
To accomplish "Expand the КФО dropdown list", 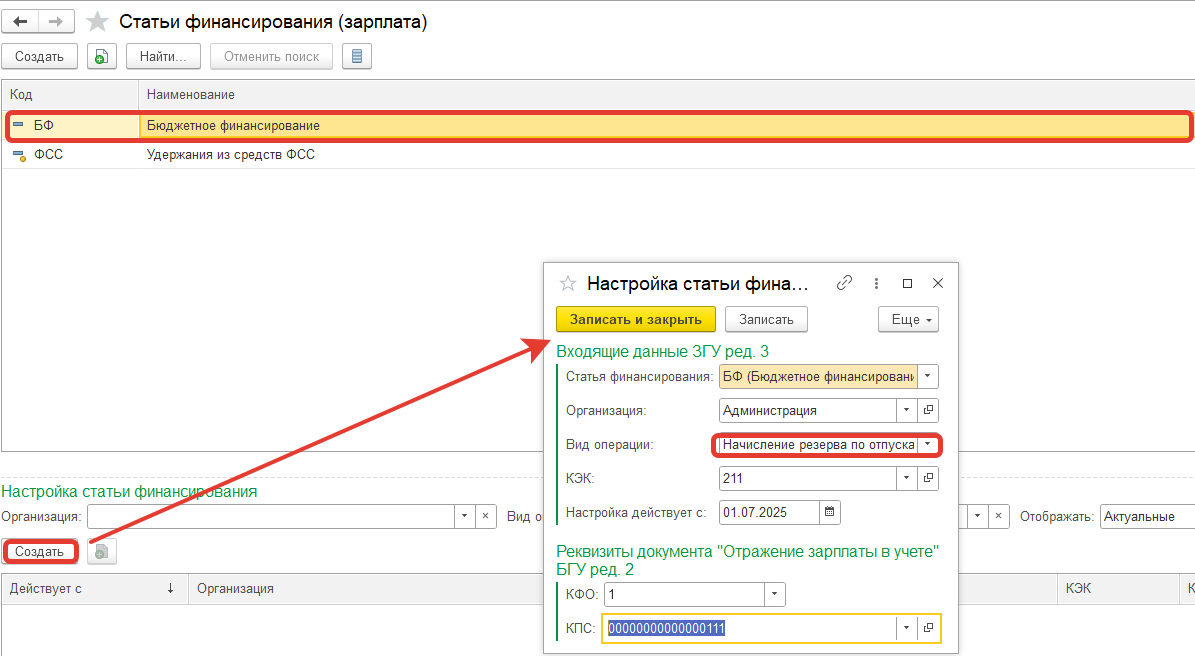I will pyautogui.click(x=774, y=594).
